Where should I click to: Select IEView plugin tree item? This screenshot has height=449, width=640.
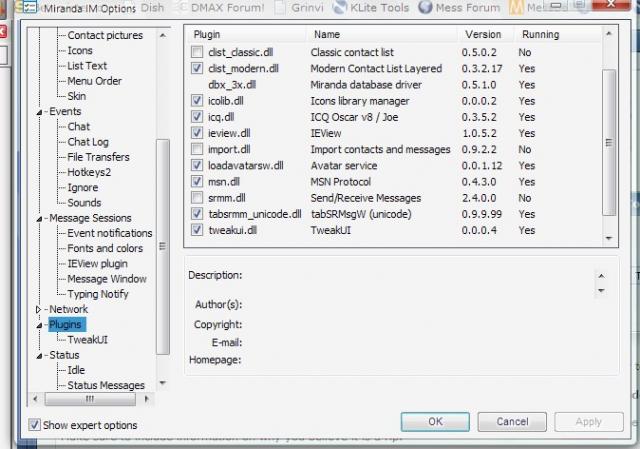[98, 264]
